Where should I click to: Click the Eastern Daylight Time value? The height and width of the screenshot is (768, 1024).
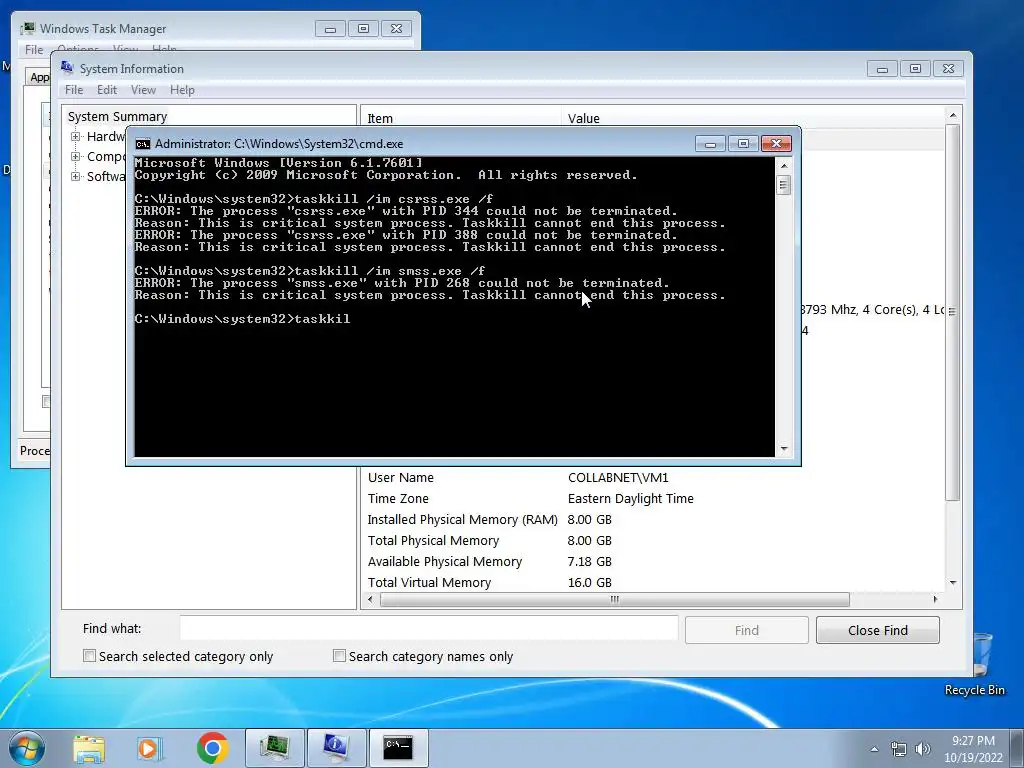tap(630, 498)
